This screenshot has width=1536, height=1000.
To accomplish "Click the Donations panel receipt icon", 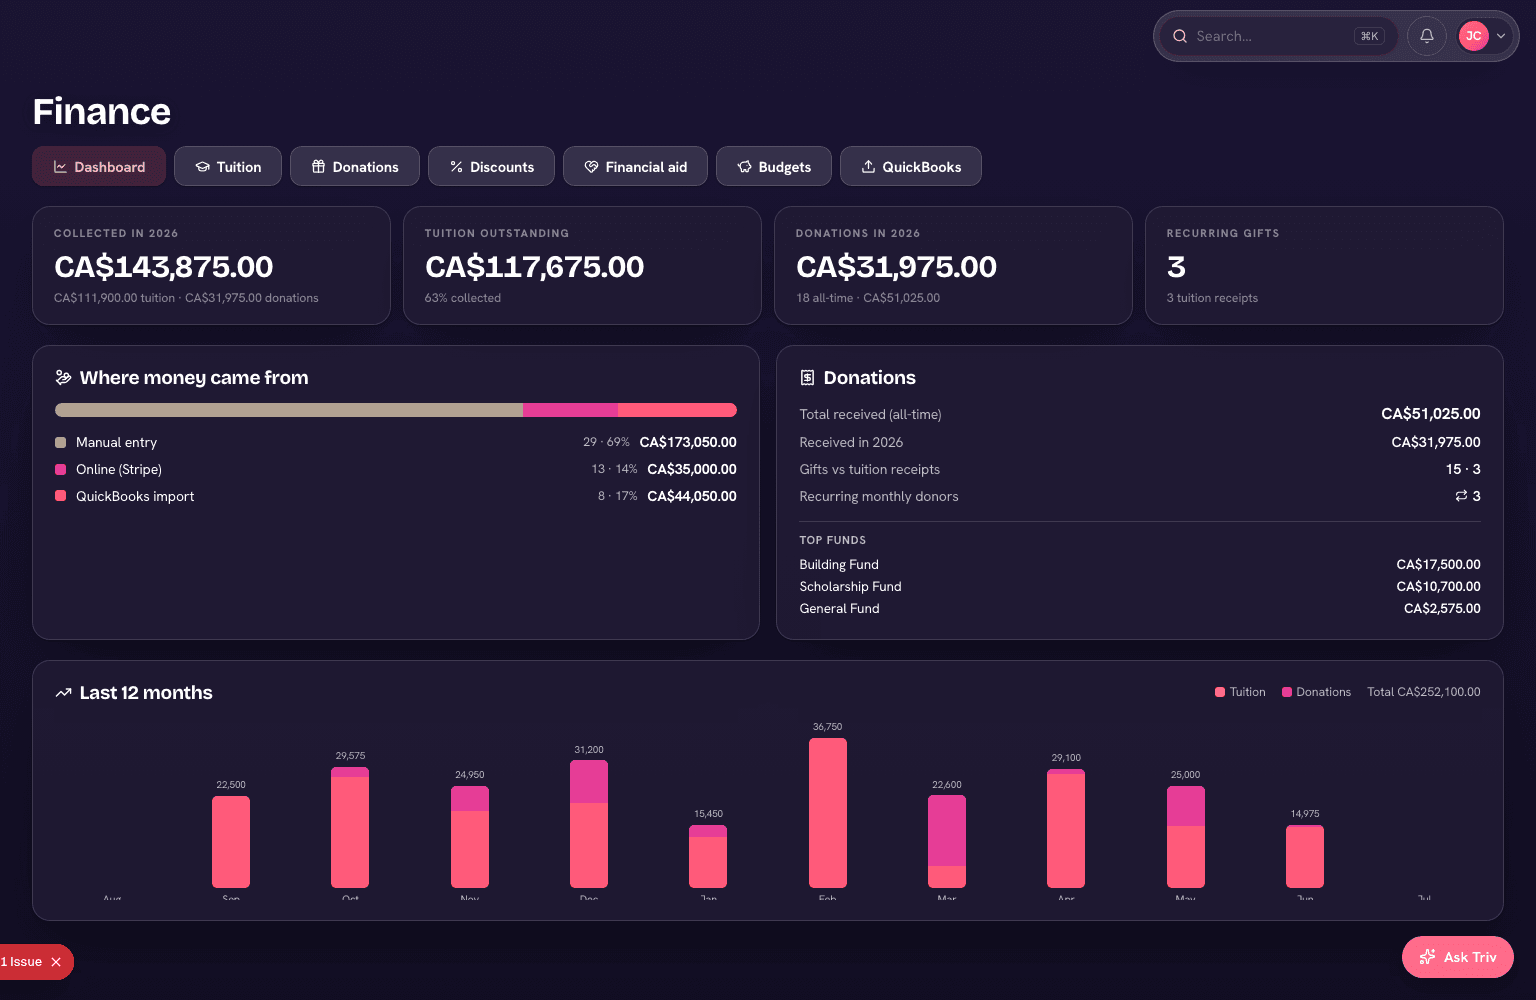I will pyautogui.click(x=807, y=378).
